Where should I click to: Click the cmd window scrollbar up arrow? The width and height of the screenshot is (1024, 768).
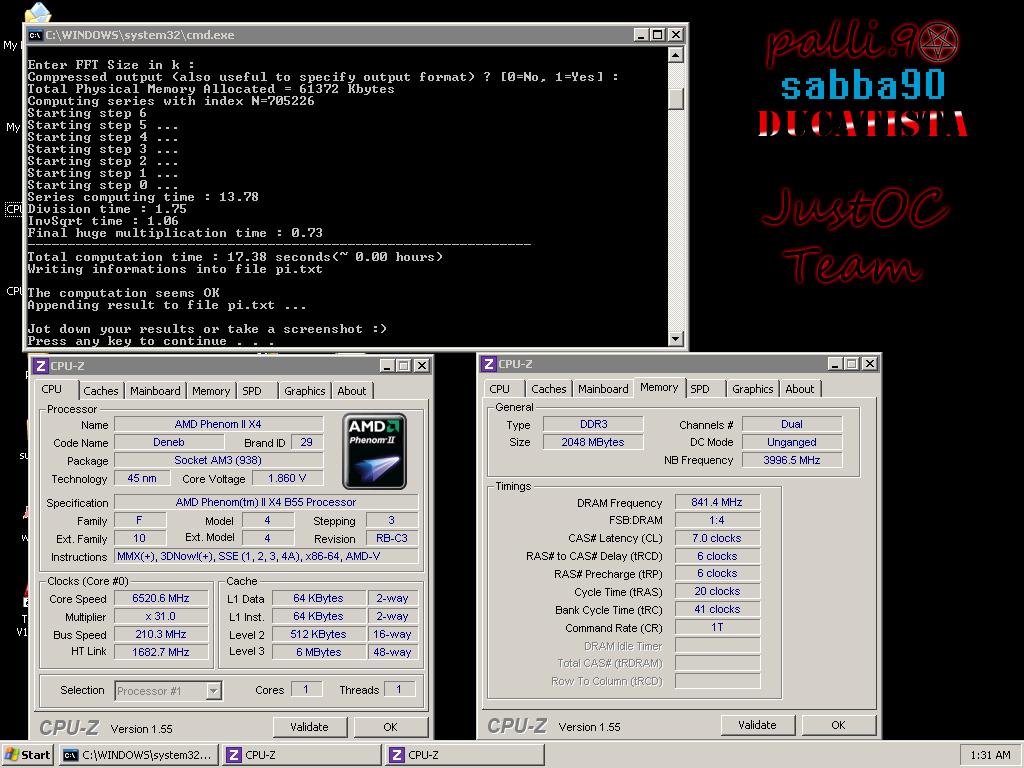676,54
